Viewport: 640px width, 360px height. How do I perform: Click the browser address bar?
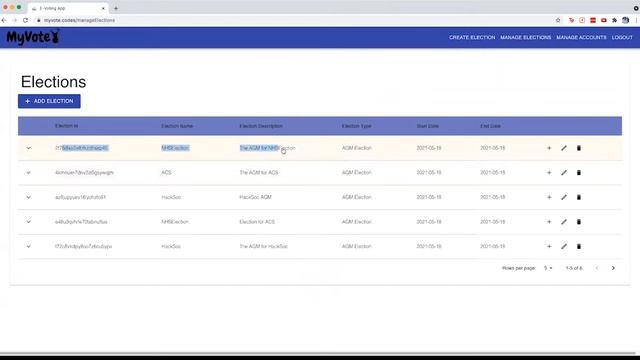point(294,20)
